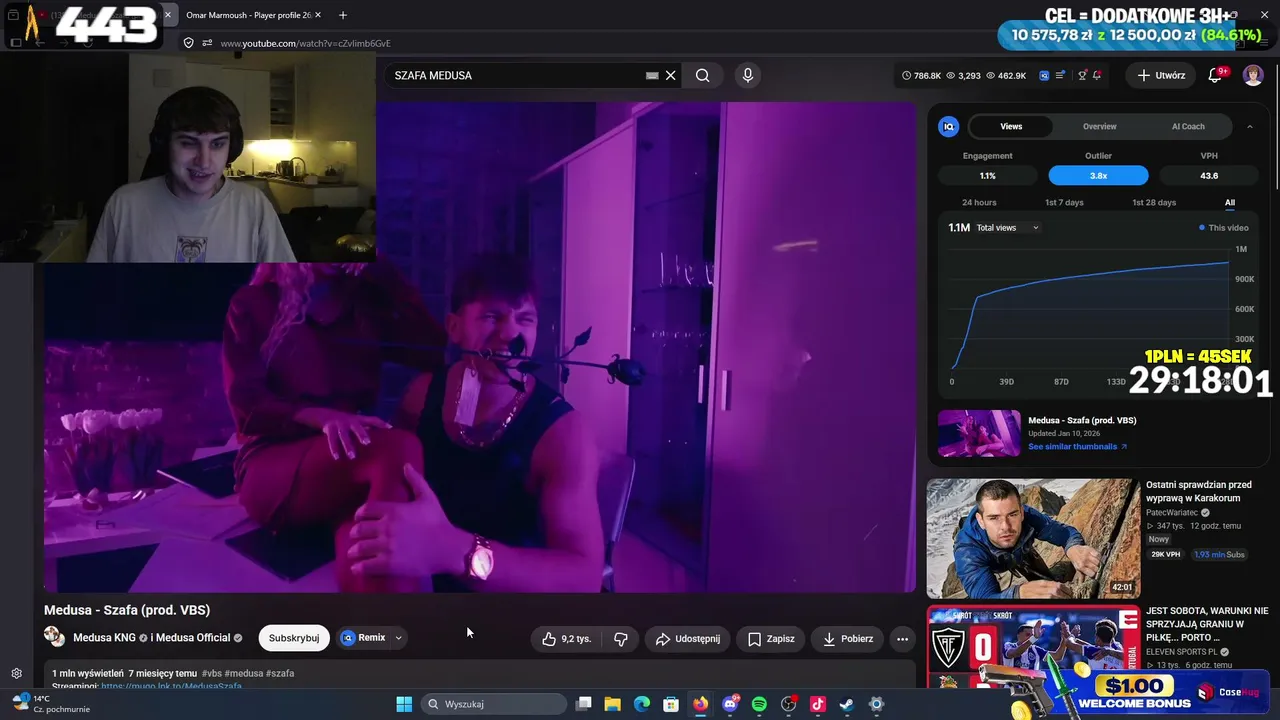Select the Omar Marmoush browser tab
Screen dimensions: 1280x720
(248, 15)
